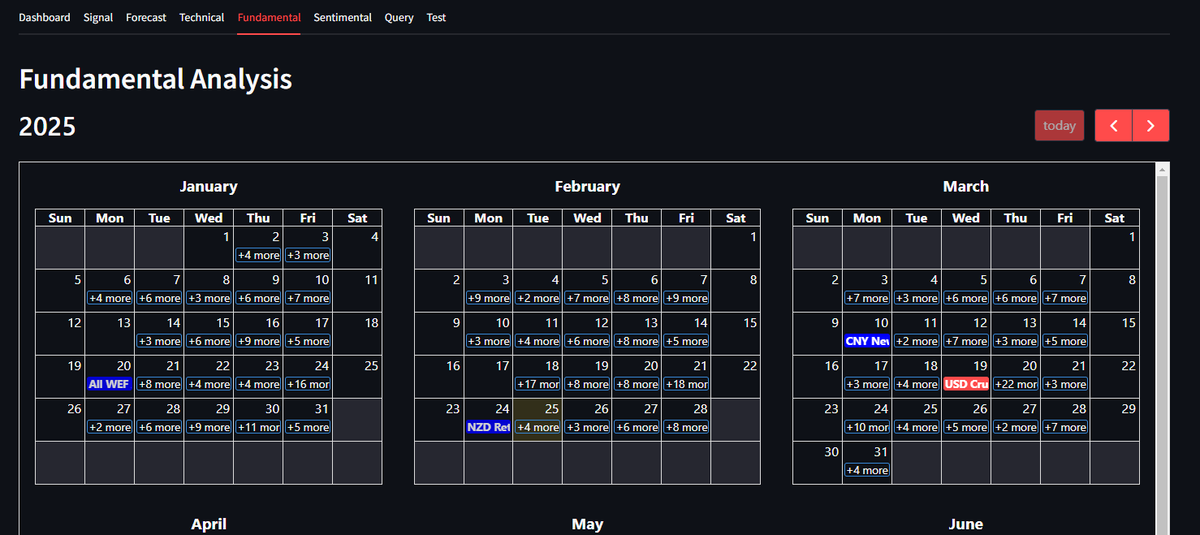Expand +7 more on March 28
Image resolution: width=1200 pixels, height=535 pixels.
1065,427
